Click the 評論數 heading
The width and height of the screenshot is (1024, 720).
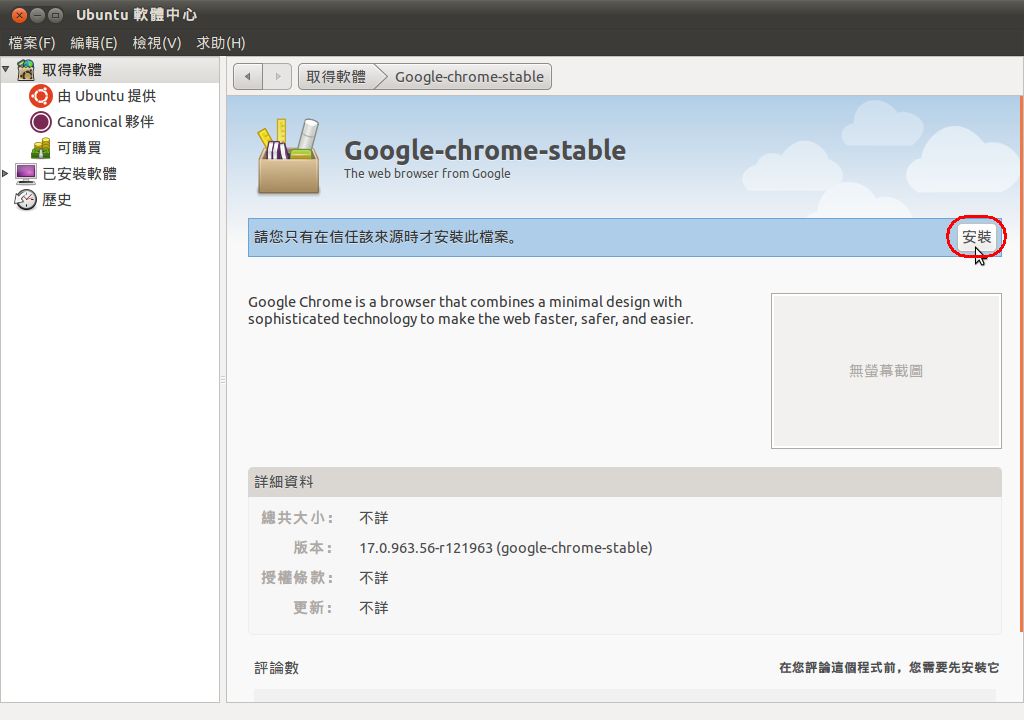click(x=276, y=668)
